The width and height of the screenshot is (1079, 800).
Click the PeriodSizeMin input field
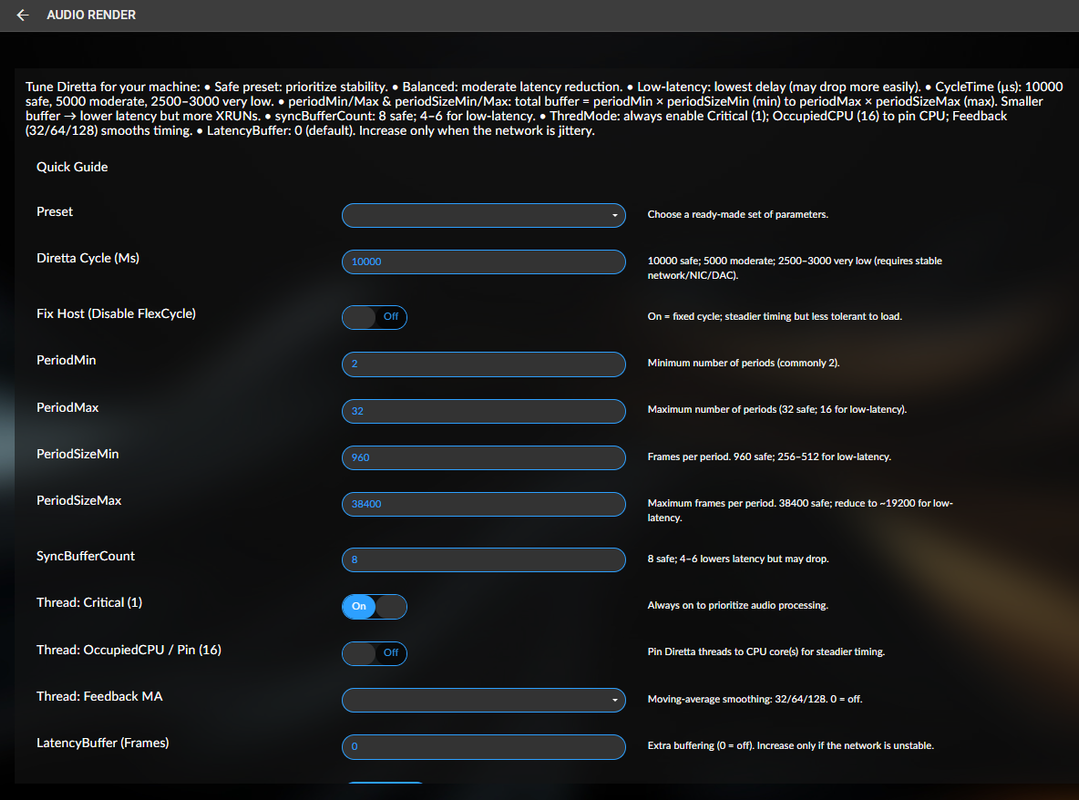click(483, 457)
